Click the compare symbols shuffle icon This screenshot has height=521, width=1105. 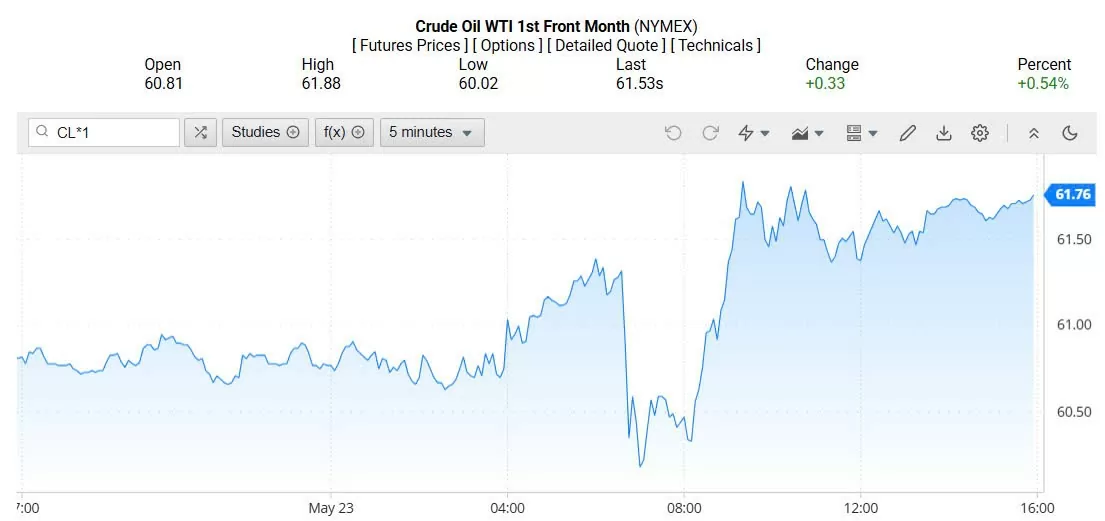200,133
